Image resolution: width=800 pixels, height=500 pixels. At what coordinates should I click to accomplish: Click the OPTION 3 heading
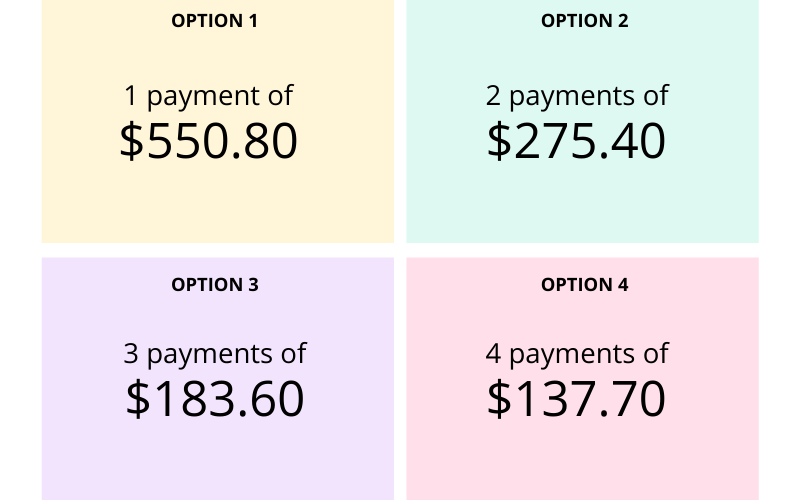215,285
